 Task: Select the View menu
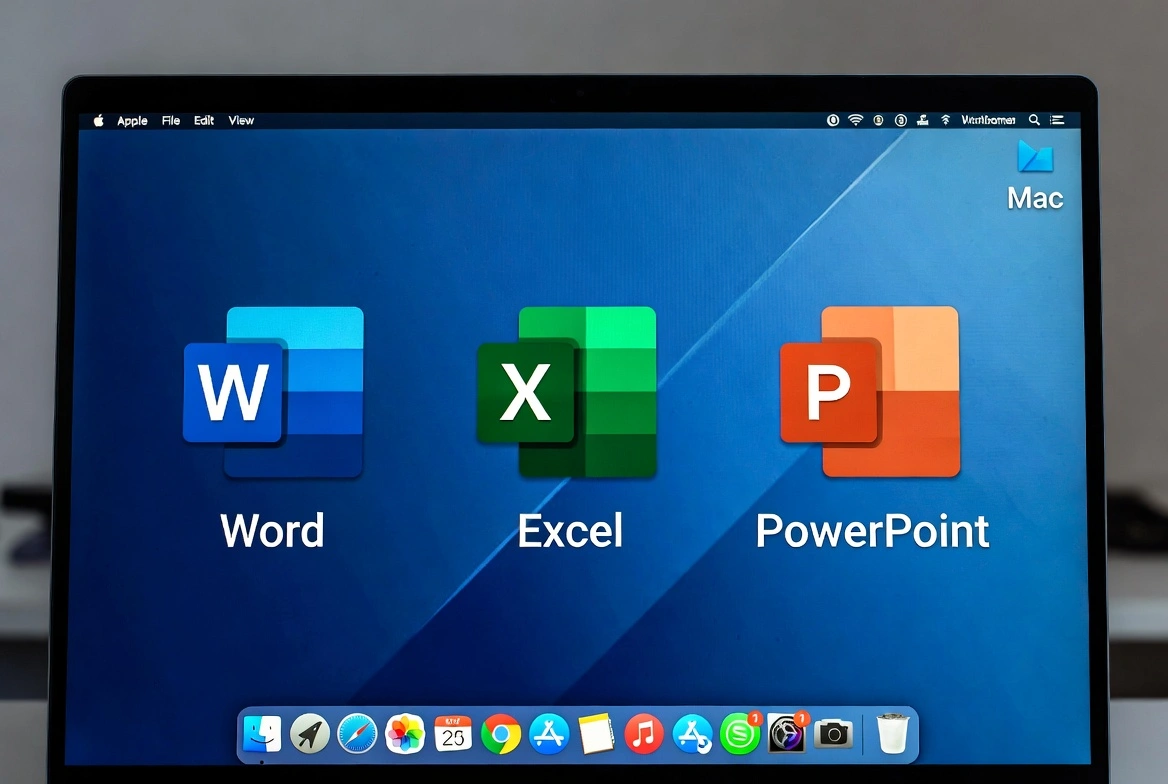pos(241,120)
